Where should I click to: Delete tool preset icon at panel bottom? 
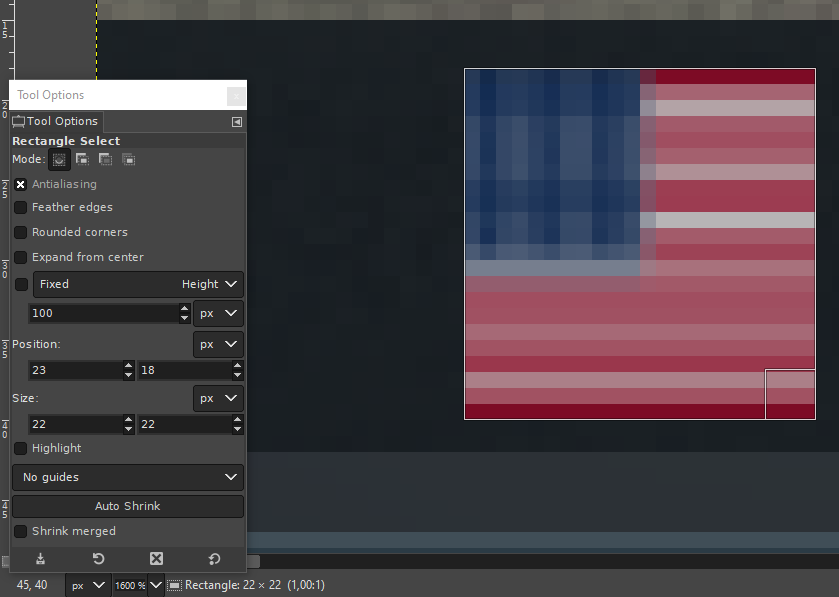(156, 559)
